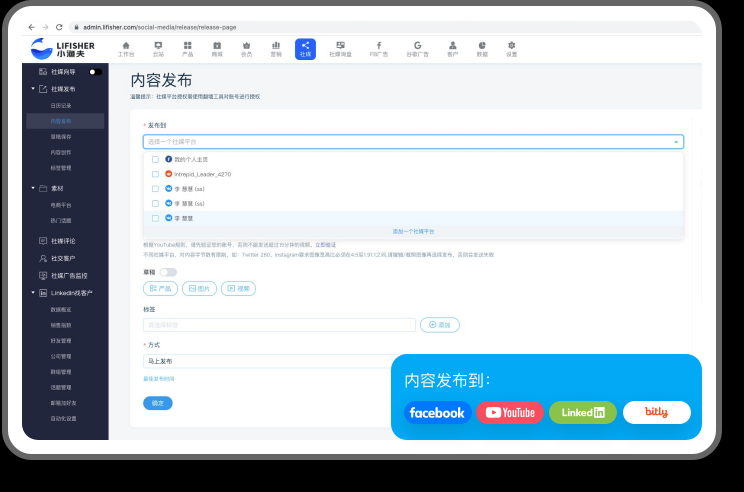744x492 pixels.
Task: Open 标签管理 in the sidebar
Action: [61, 168]
